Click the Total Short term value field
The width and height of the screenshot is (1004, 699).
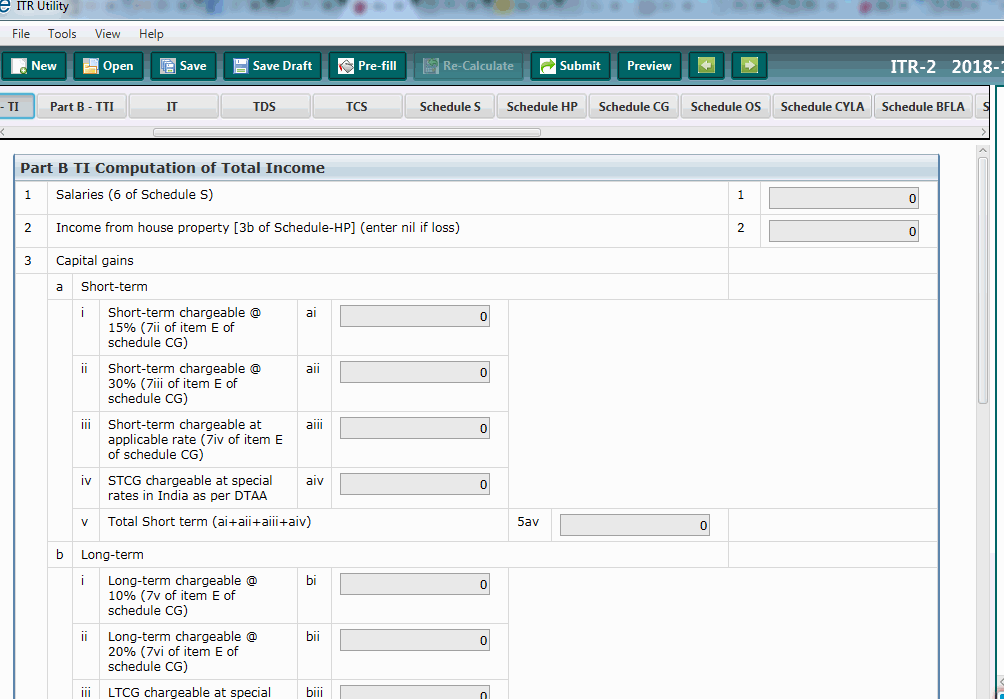click(634, 523)
